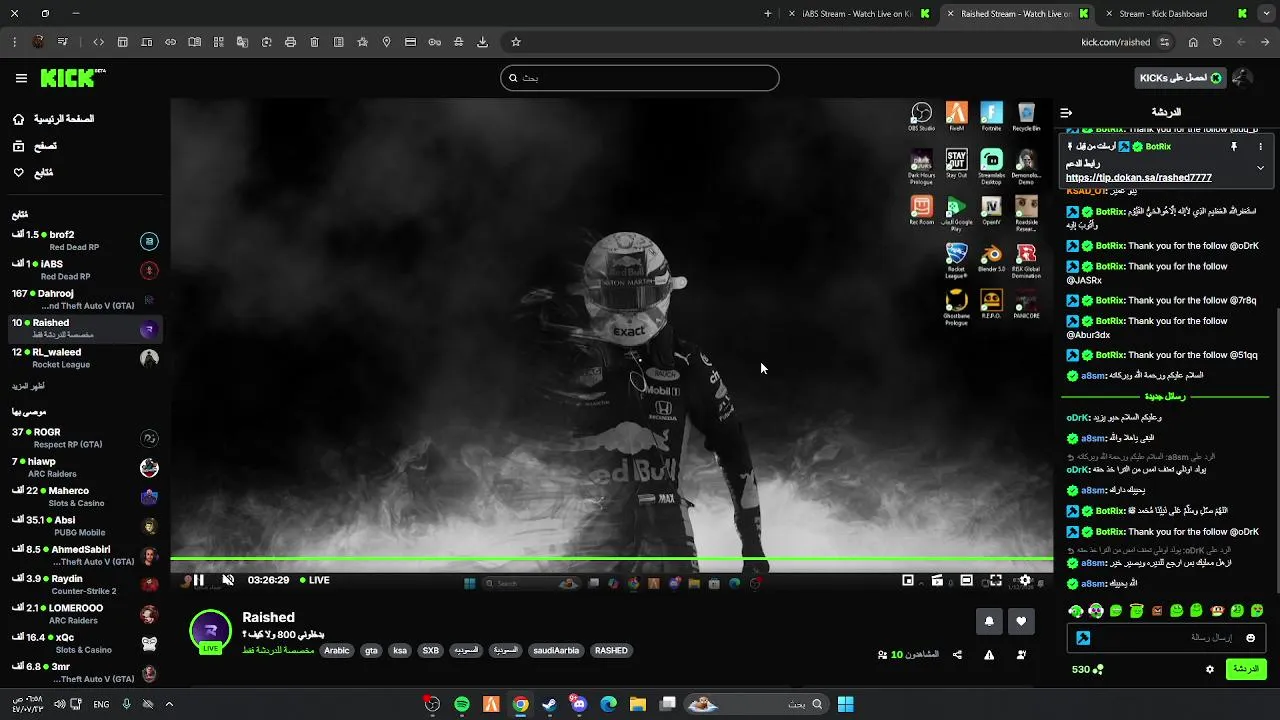Open pinned message options menu
Screen dimensions: 1280x720
(x=1260, y=147)
